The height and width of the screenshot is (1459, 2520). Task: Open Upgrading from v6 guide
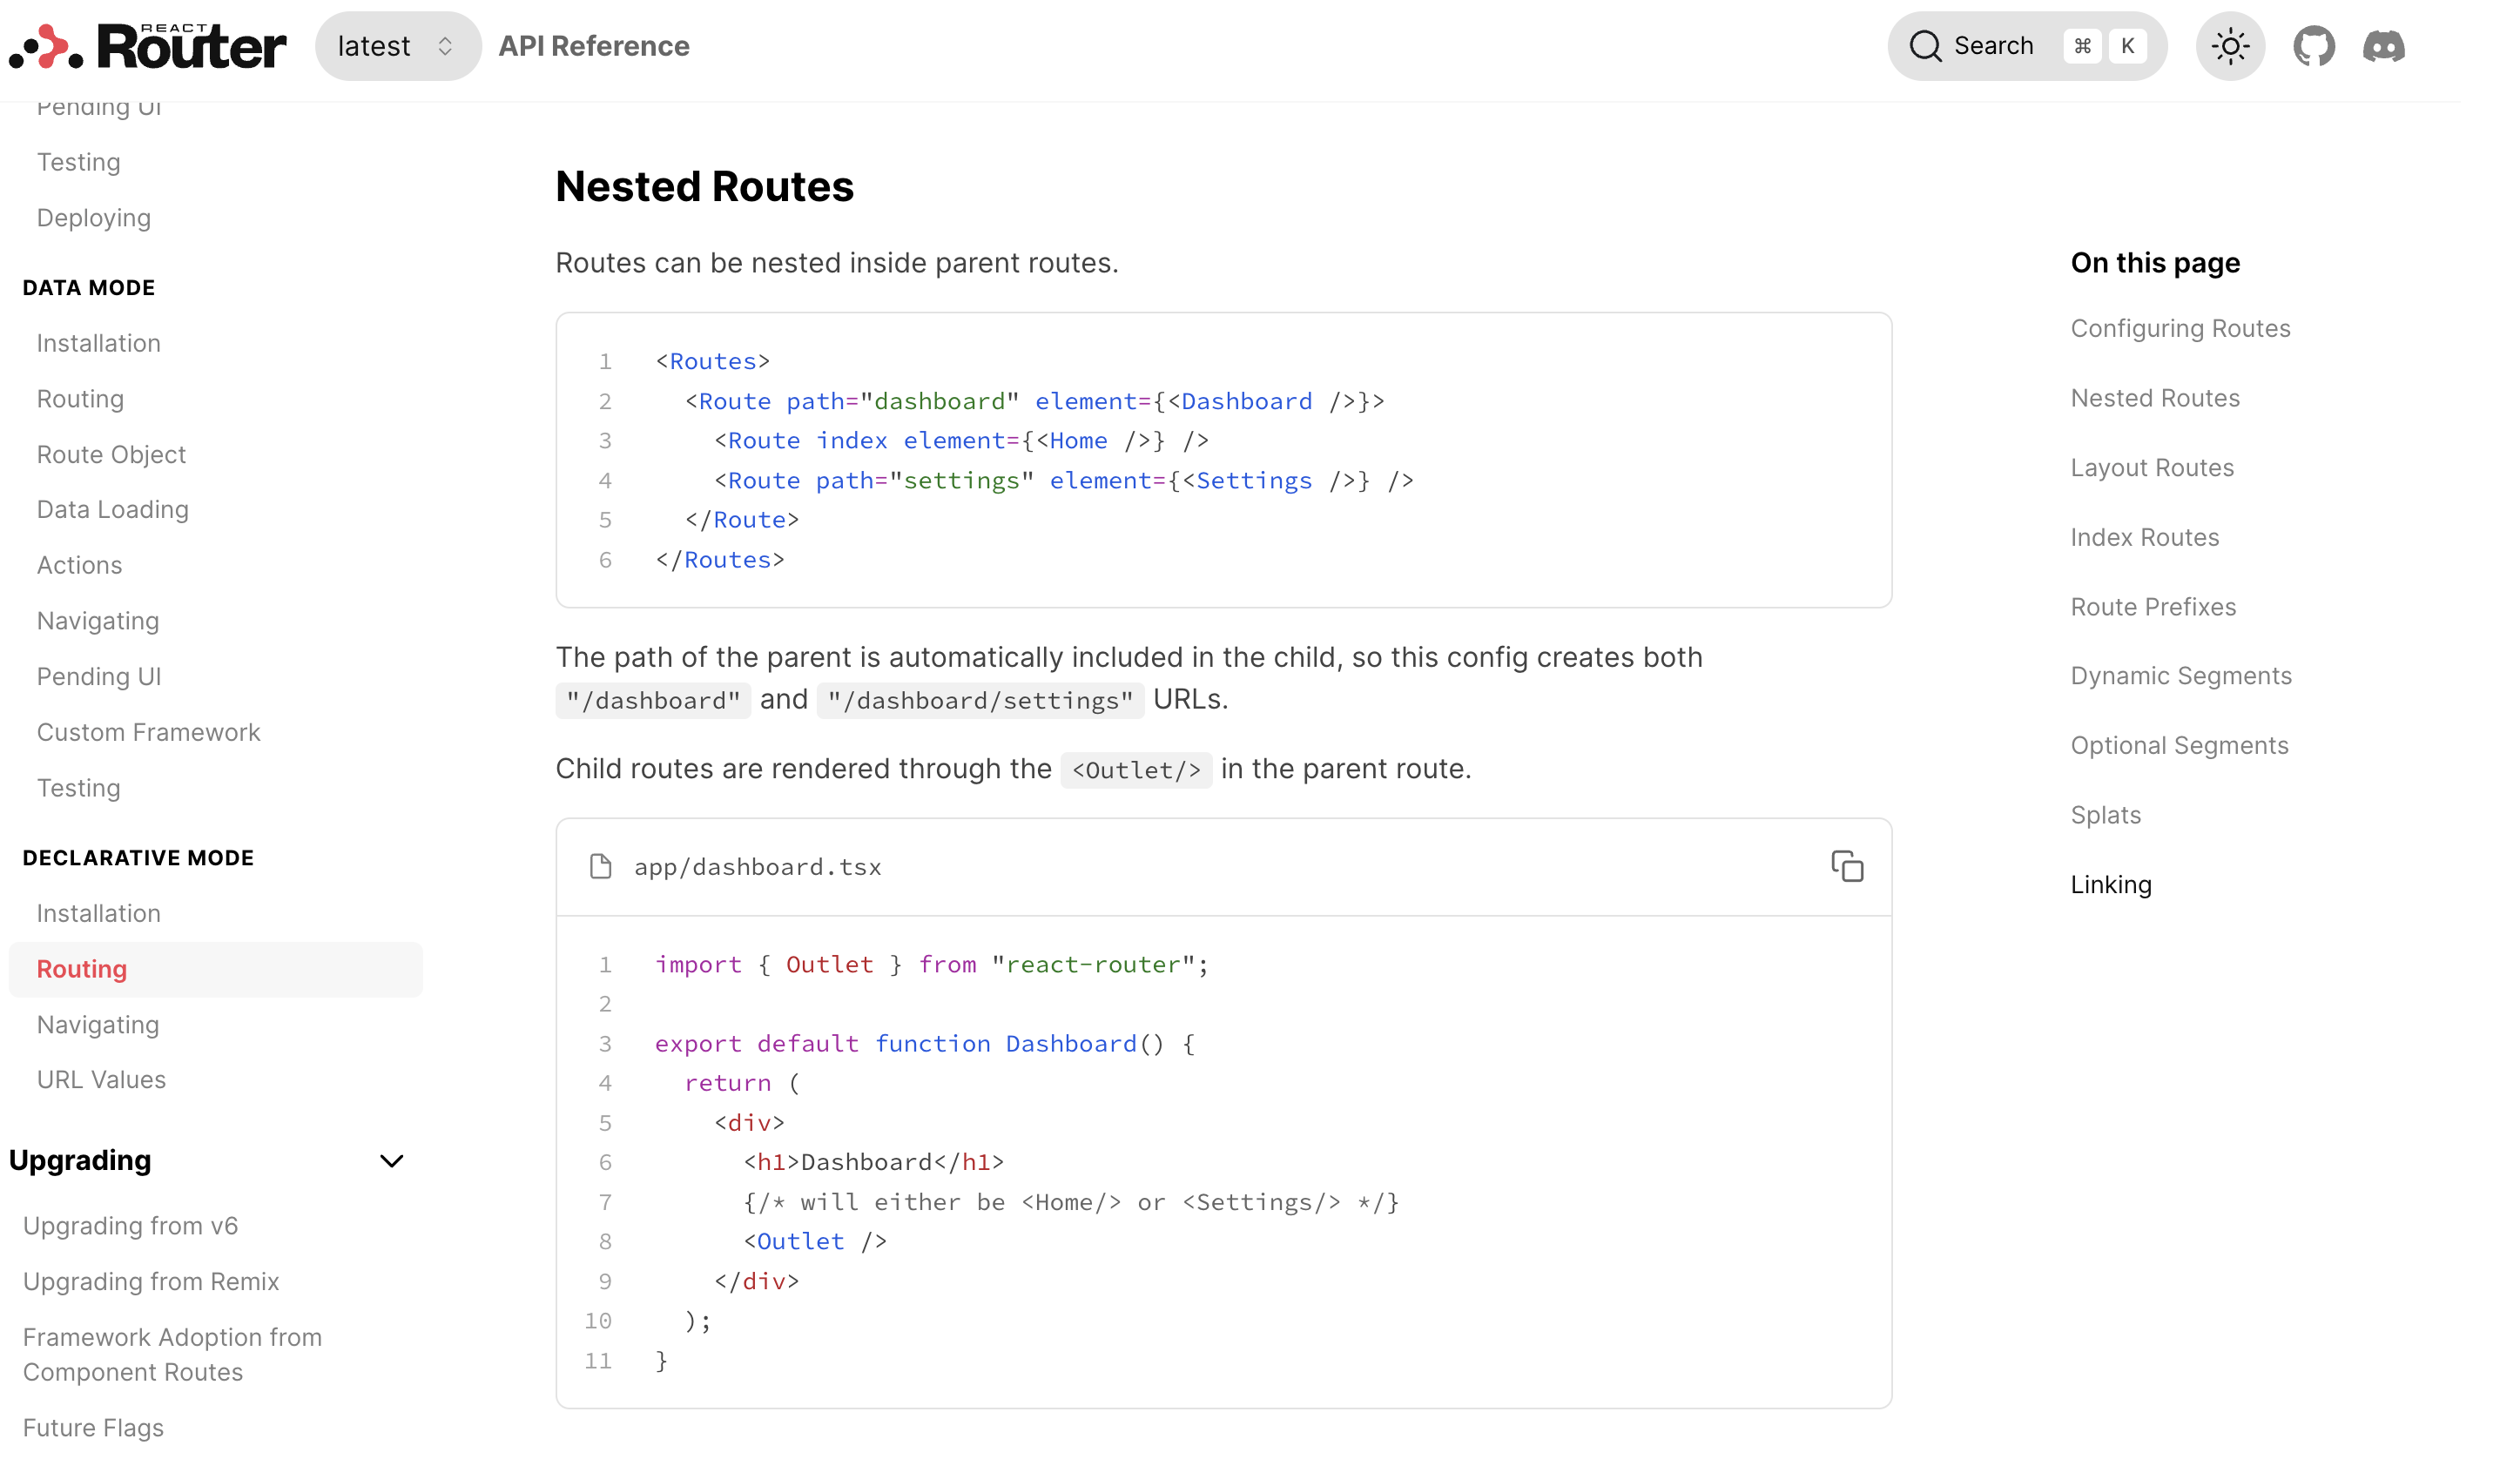(130, 1225)
